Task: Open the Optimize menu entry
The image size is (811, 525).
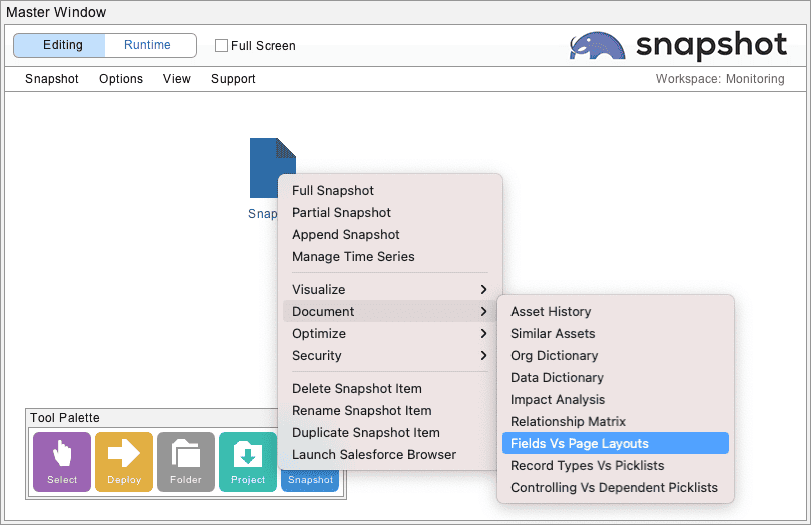Action: pyautogui.click(x=390, y=334)
